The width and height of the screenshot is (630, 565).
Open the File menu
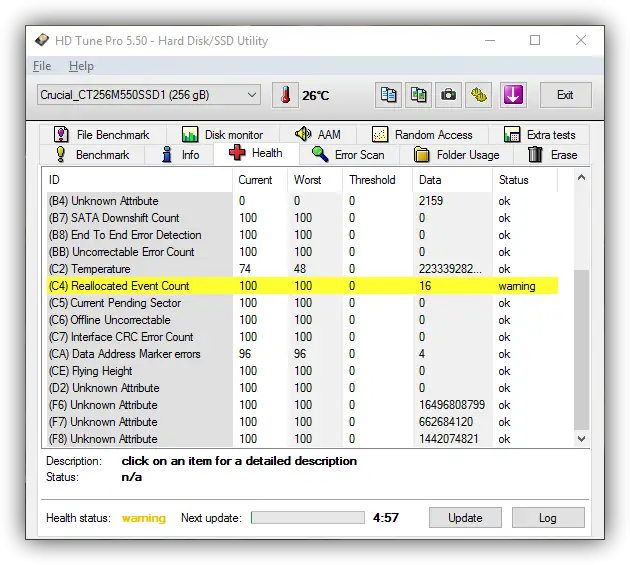coord(42,66)
